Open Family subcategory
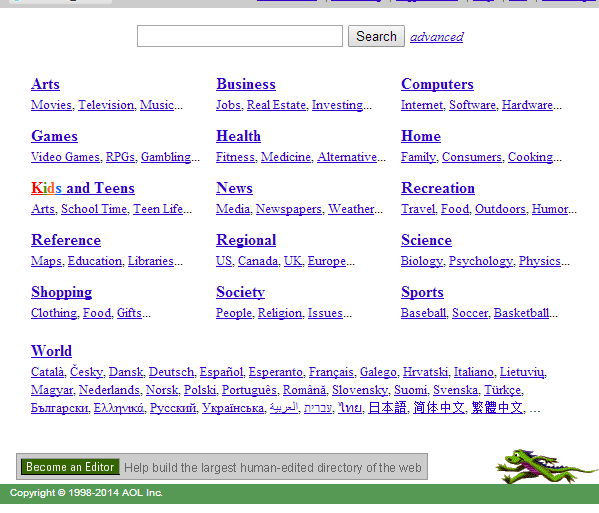 click(x=418, y=157)
